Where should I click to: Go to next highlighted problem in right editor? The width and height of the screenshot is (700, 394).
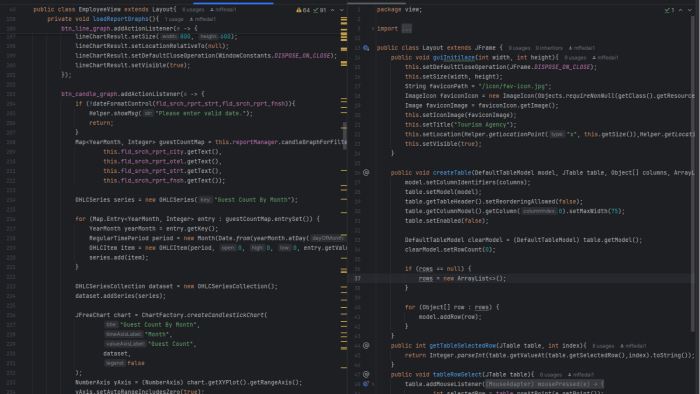(690, 10)
